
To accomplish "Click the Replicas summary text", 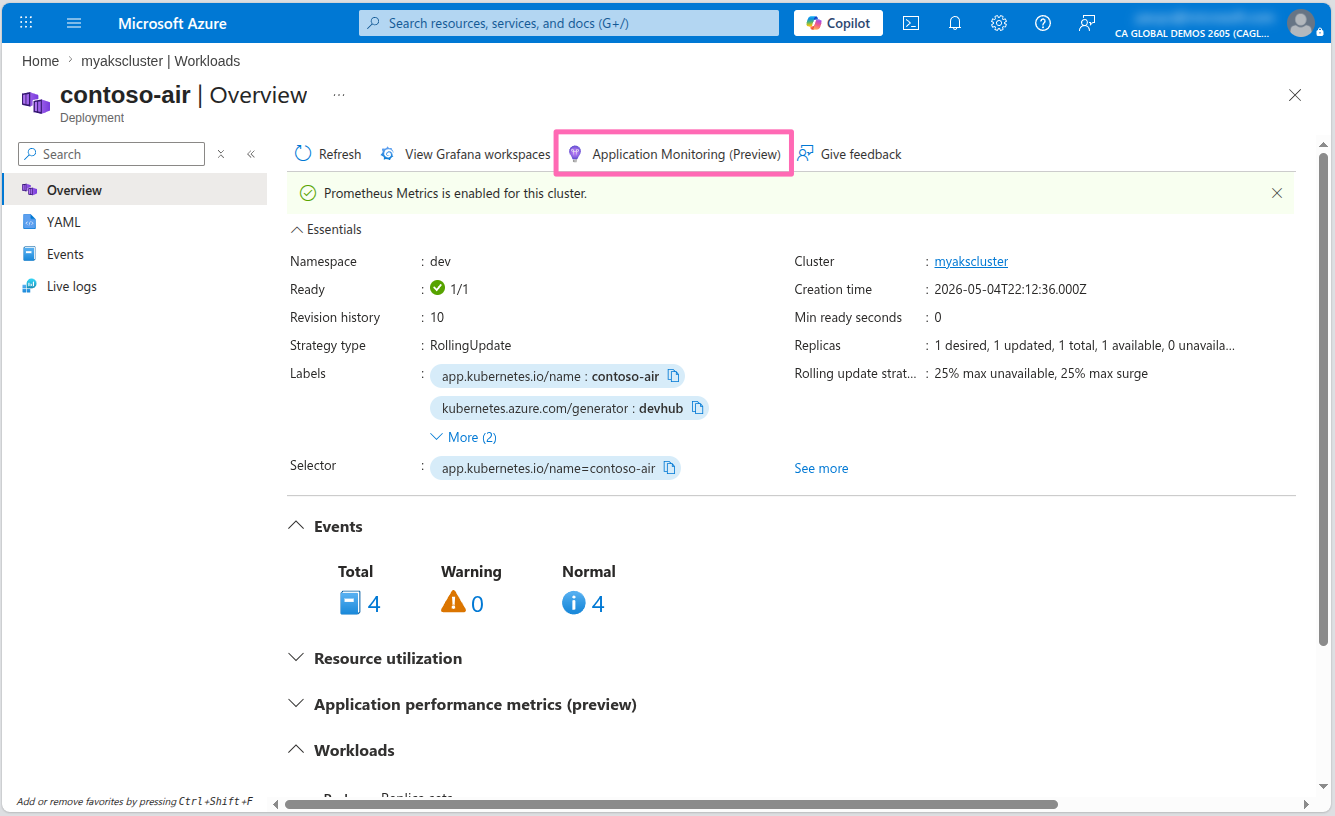I will pyautogui.click(x=1084, y=345).
